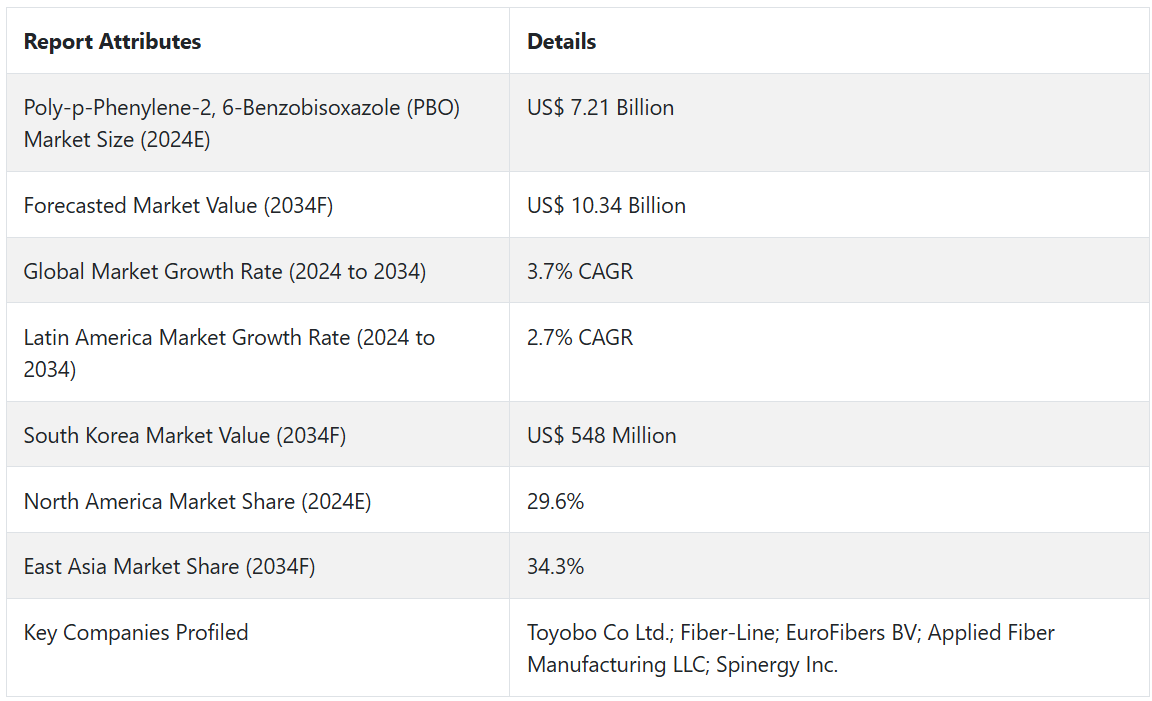This screenshot has height=701, width=1152.
Task: Select the Forecasted Market Value (2034F) label
Action: 178,206
